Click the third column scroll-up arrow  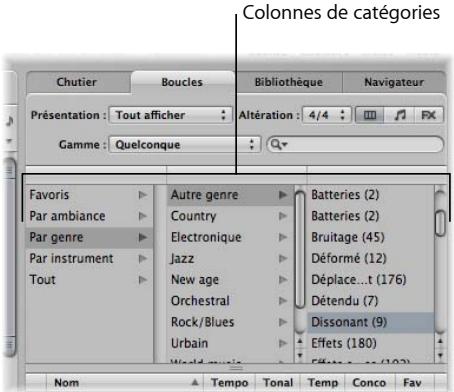tap(440, 341)
